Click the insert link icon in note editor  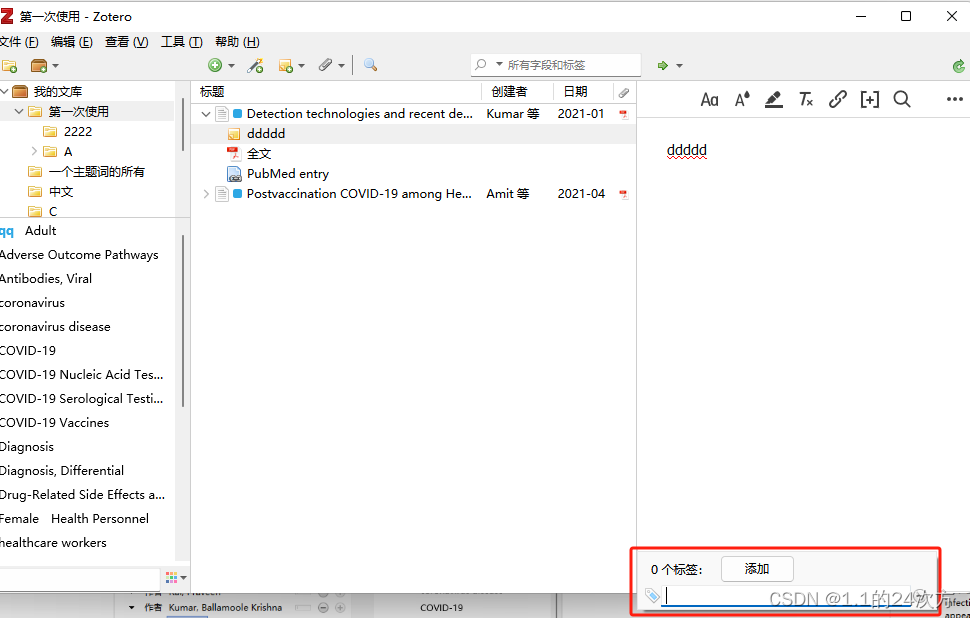click(x=838, y=99)
